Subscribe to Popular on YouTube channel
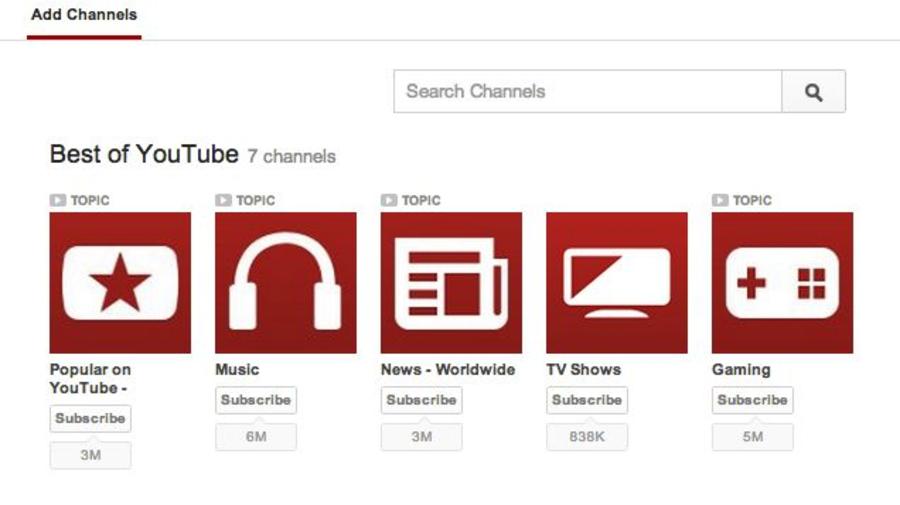Screen dimensions: 900x505 tap(90, 418)
